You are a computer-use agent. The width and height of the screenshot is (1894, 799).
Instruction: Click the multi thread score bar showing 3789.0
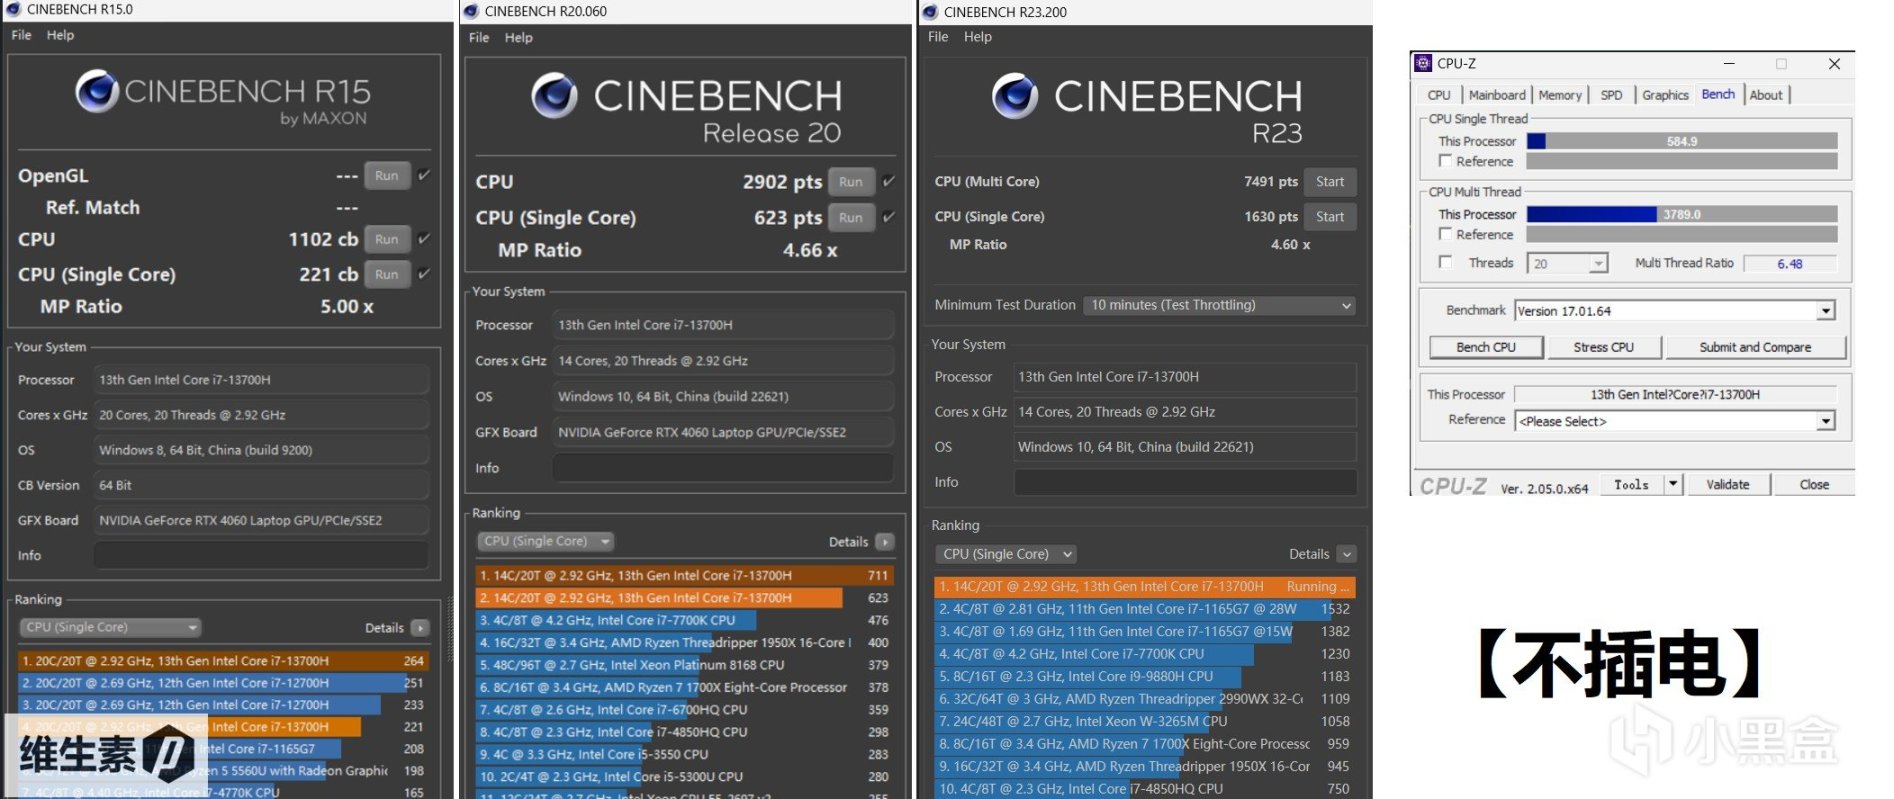pos(1682,214)
